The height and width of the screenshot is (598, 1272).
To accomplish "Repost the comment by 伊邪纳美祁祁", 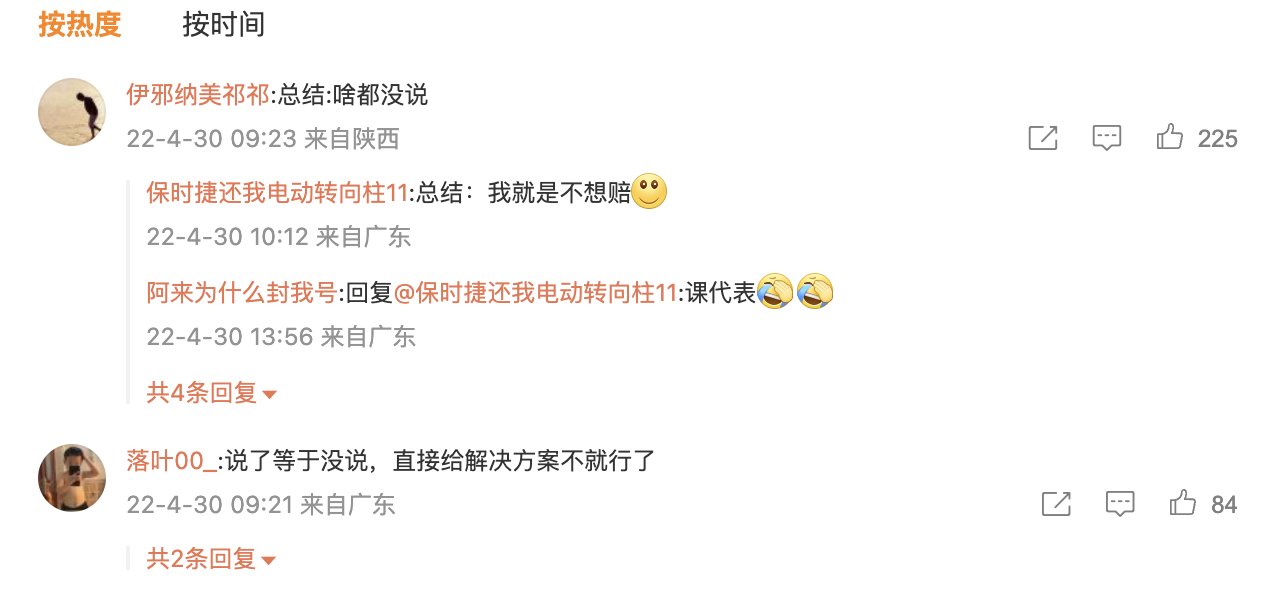I will point(1043,138).
